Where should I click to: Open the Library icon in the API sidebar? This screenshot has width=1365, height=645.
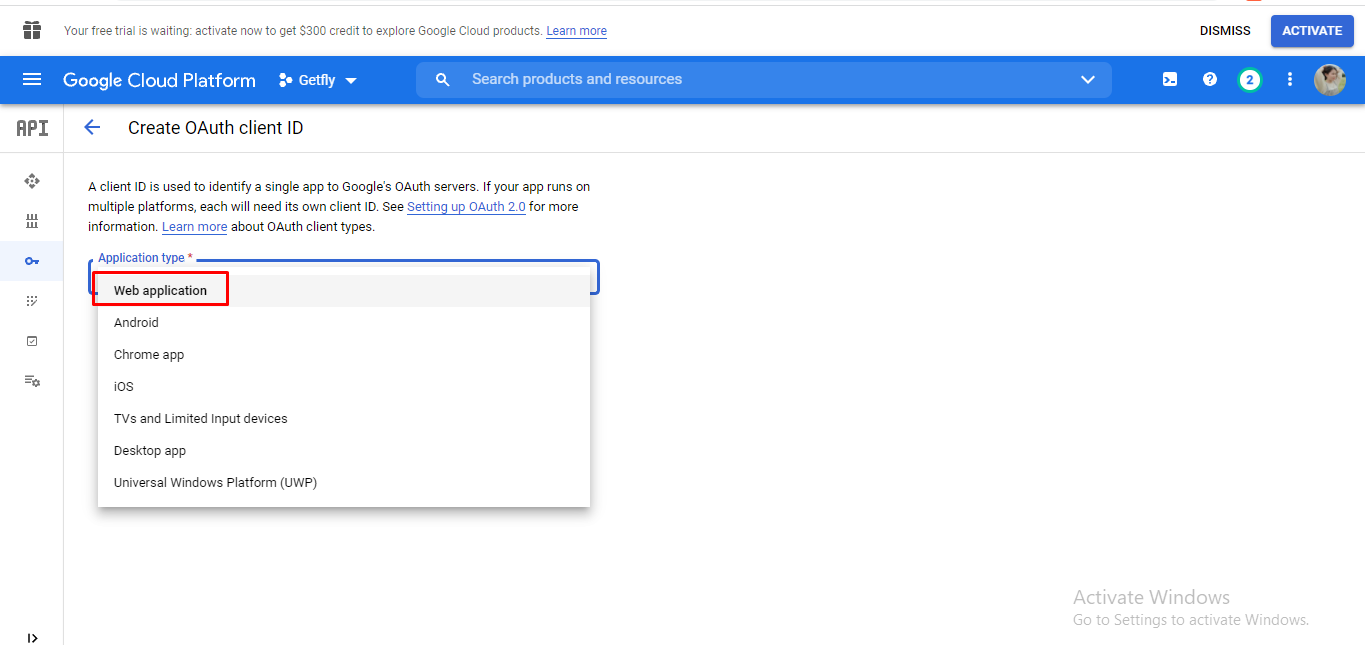pos(32,221)
